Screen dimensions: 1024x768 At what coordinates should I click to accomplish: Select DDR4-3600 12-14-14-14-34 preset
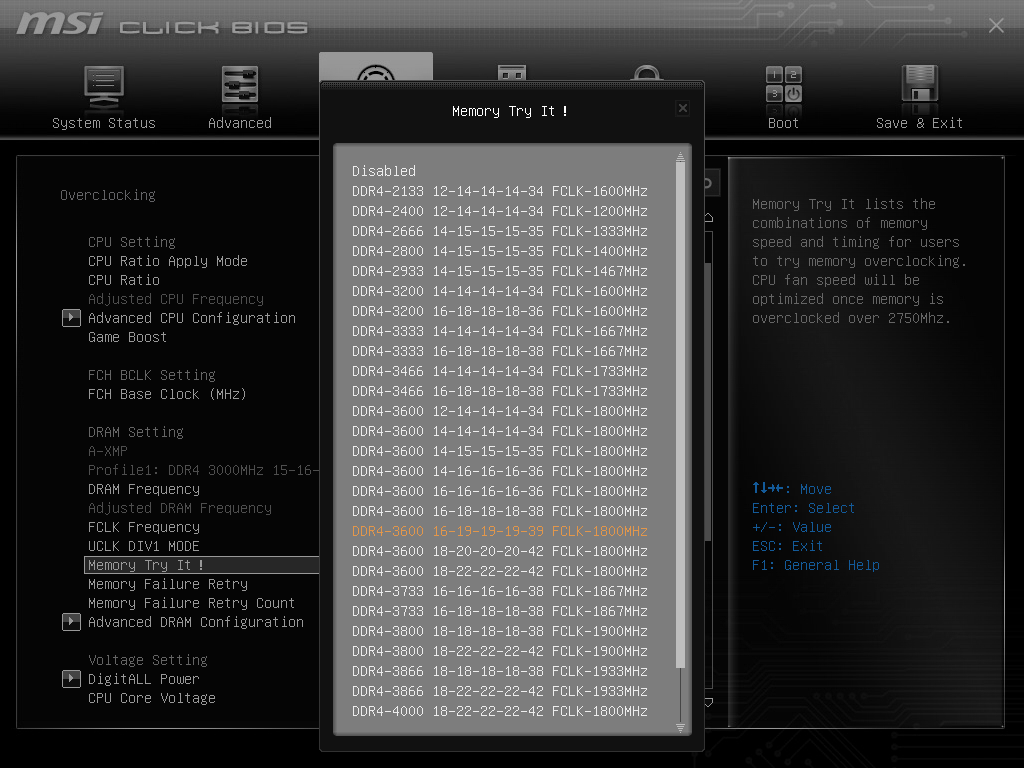[500, 411]
